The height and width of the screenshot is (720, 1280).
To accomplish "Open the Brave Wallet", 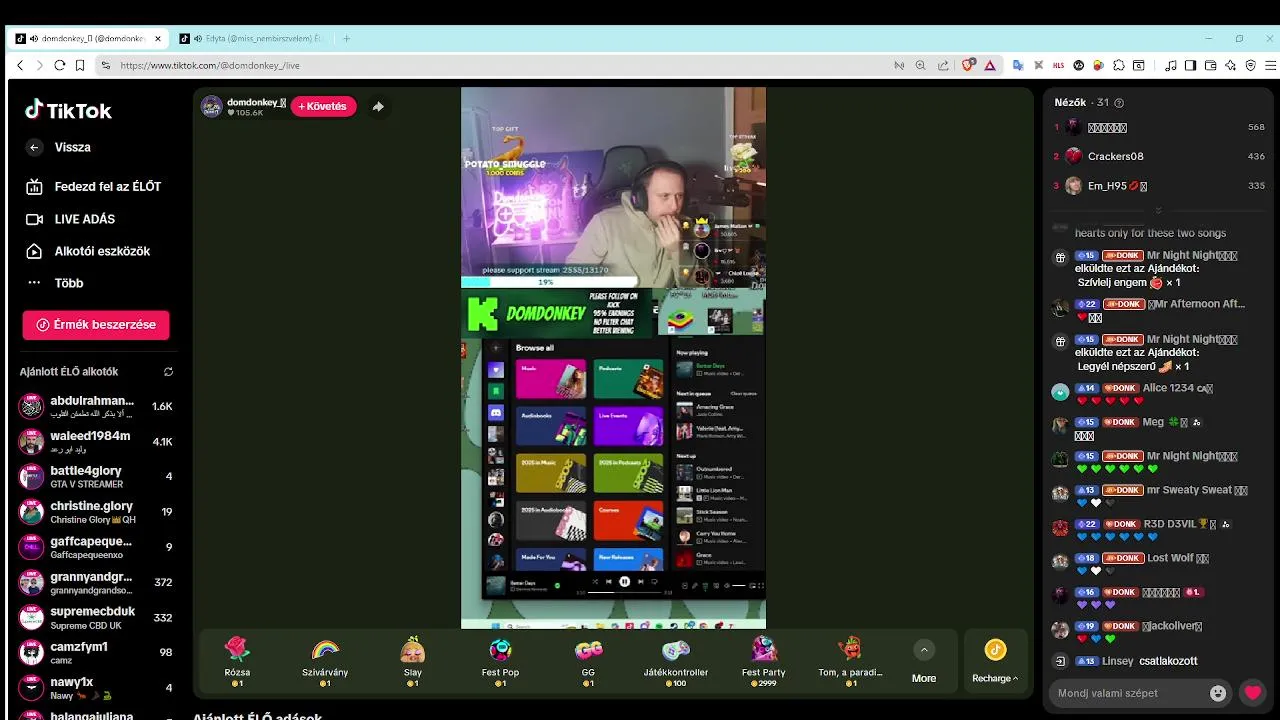I will tap(1210, 65).
